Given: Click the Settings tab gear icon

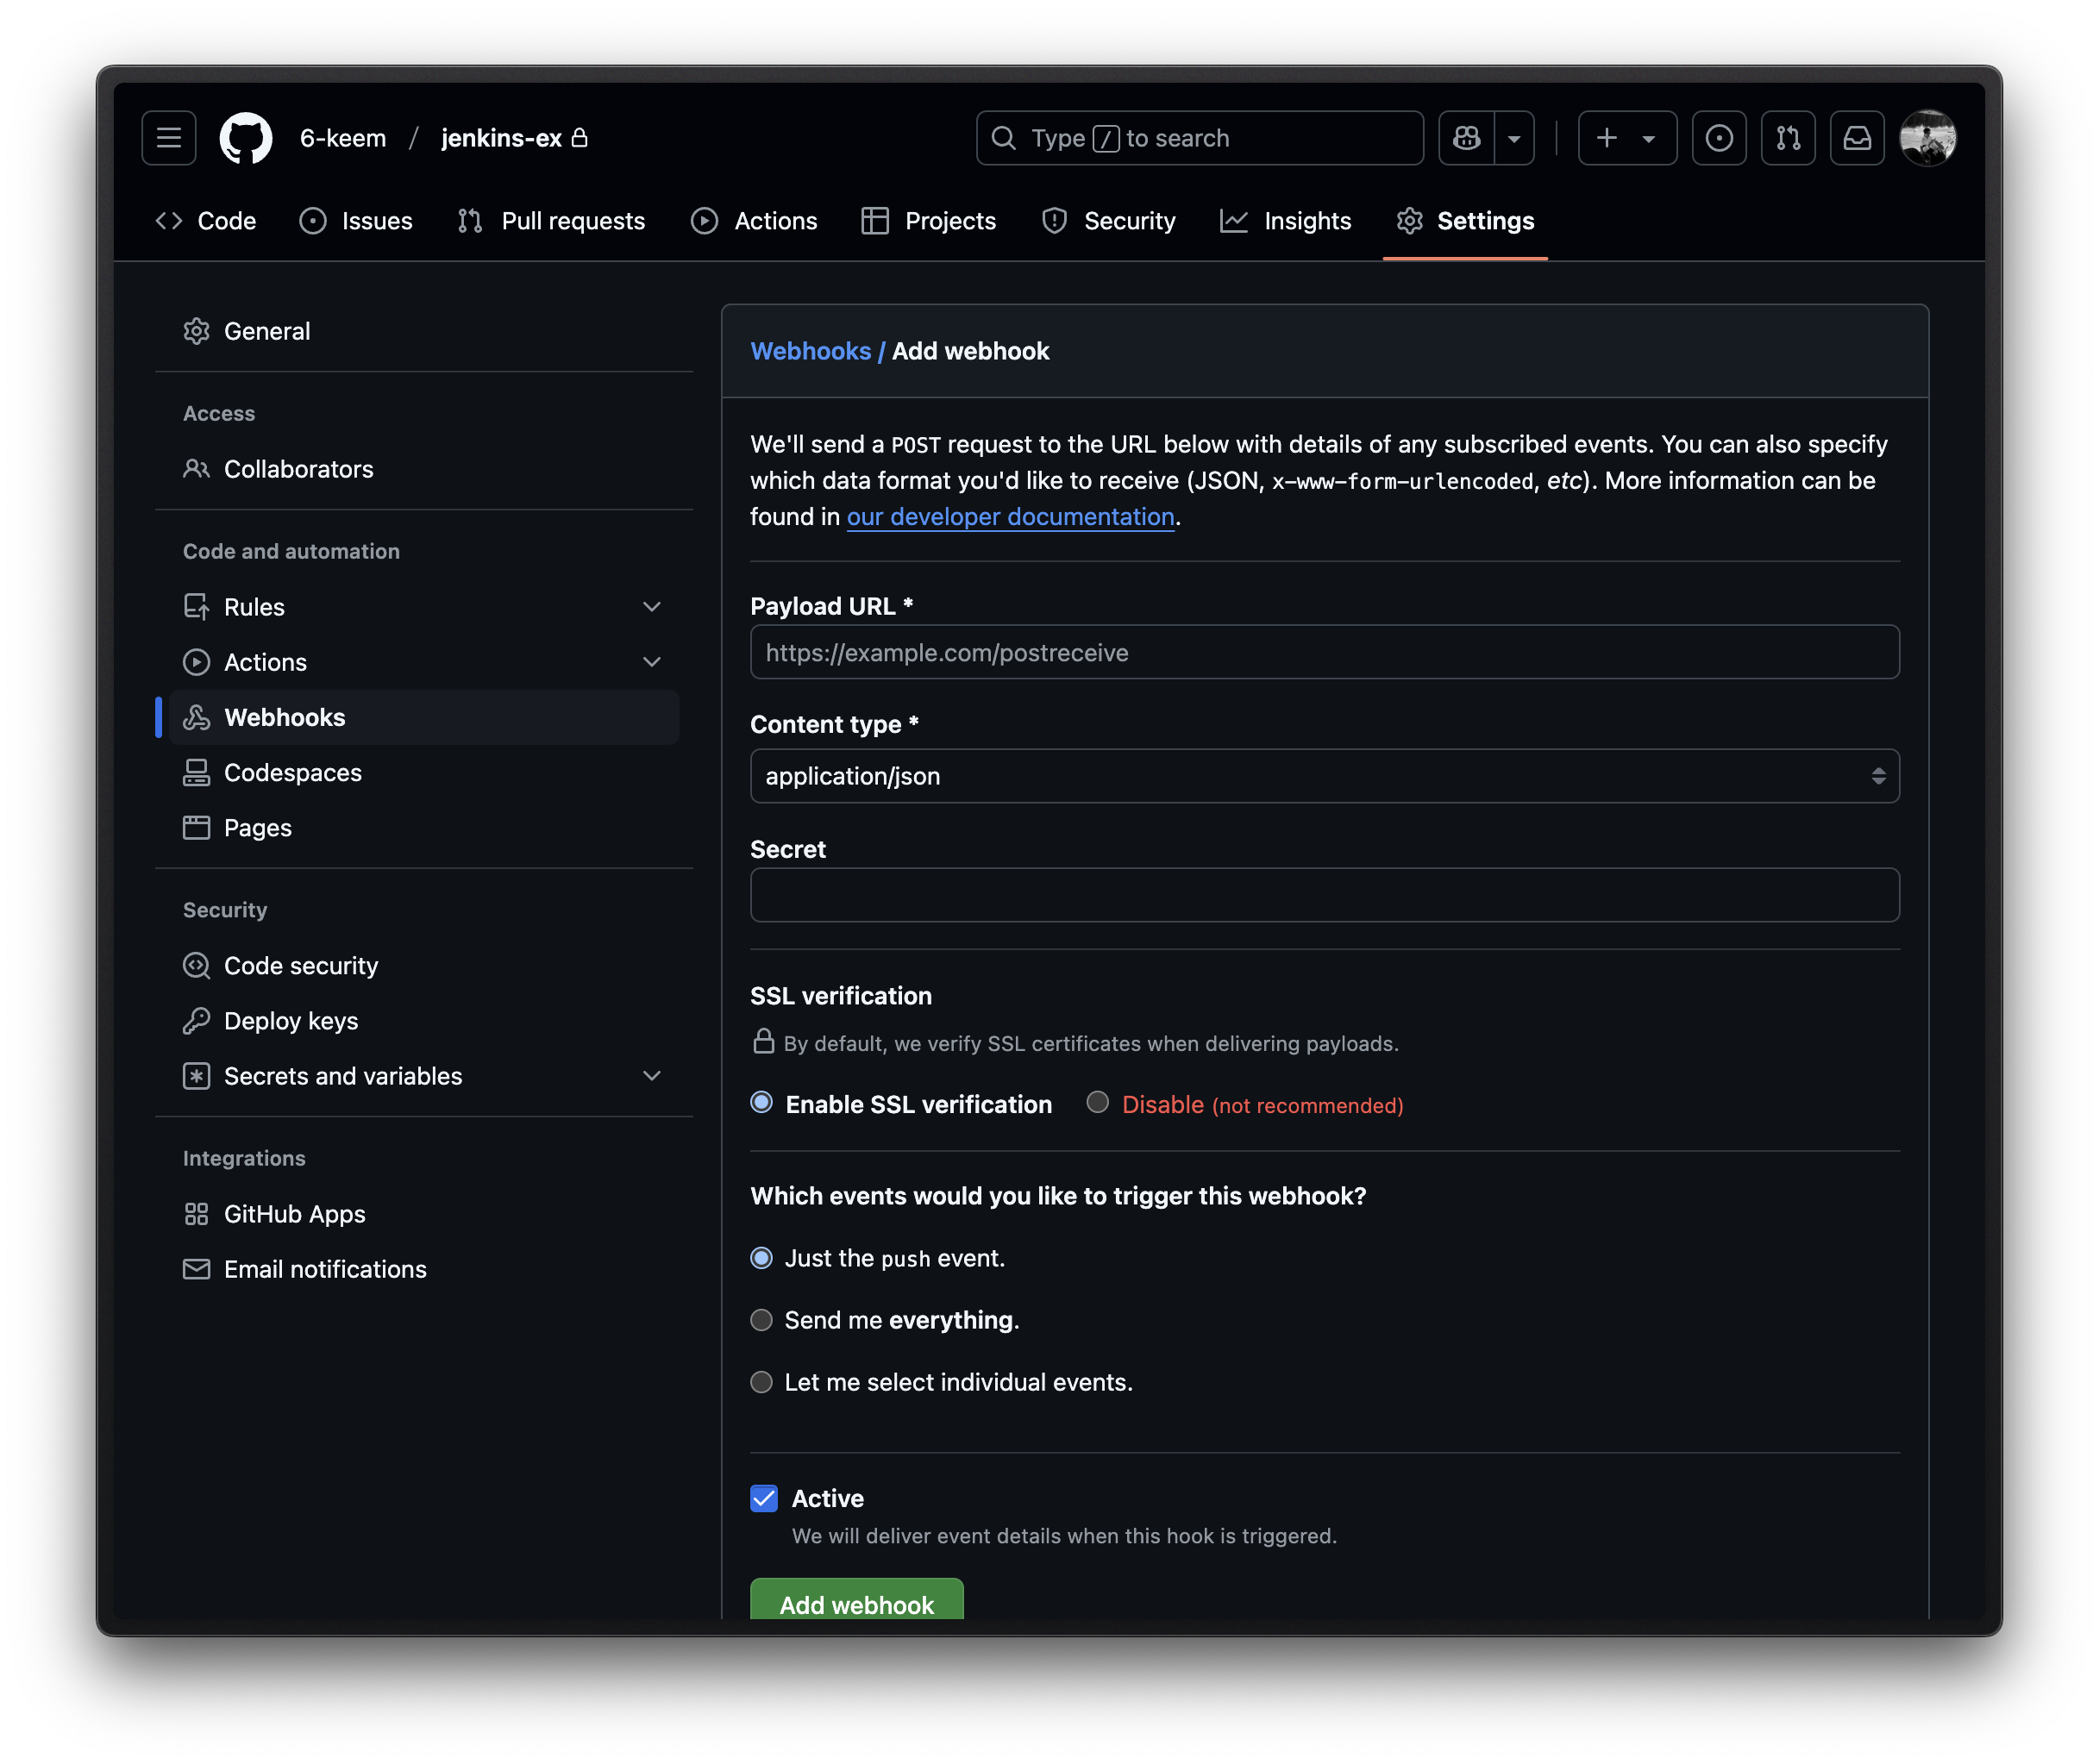Looking at the screenshot, I should point(1409,221).
